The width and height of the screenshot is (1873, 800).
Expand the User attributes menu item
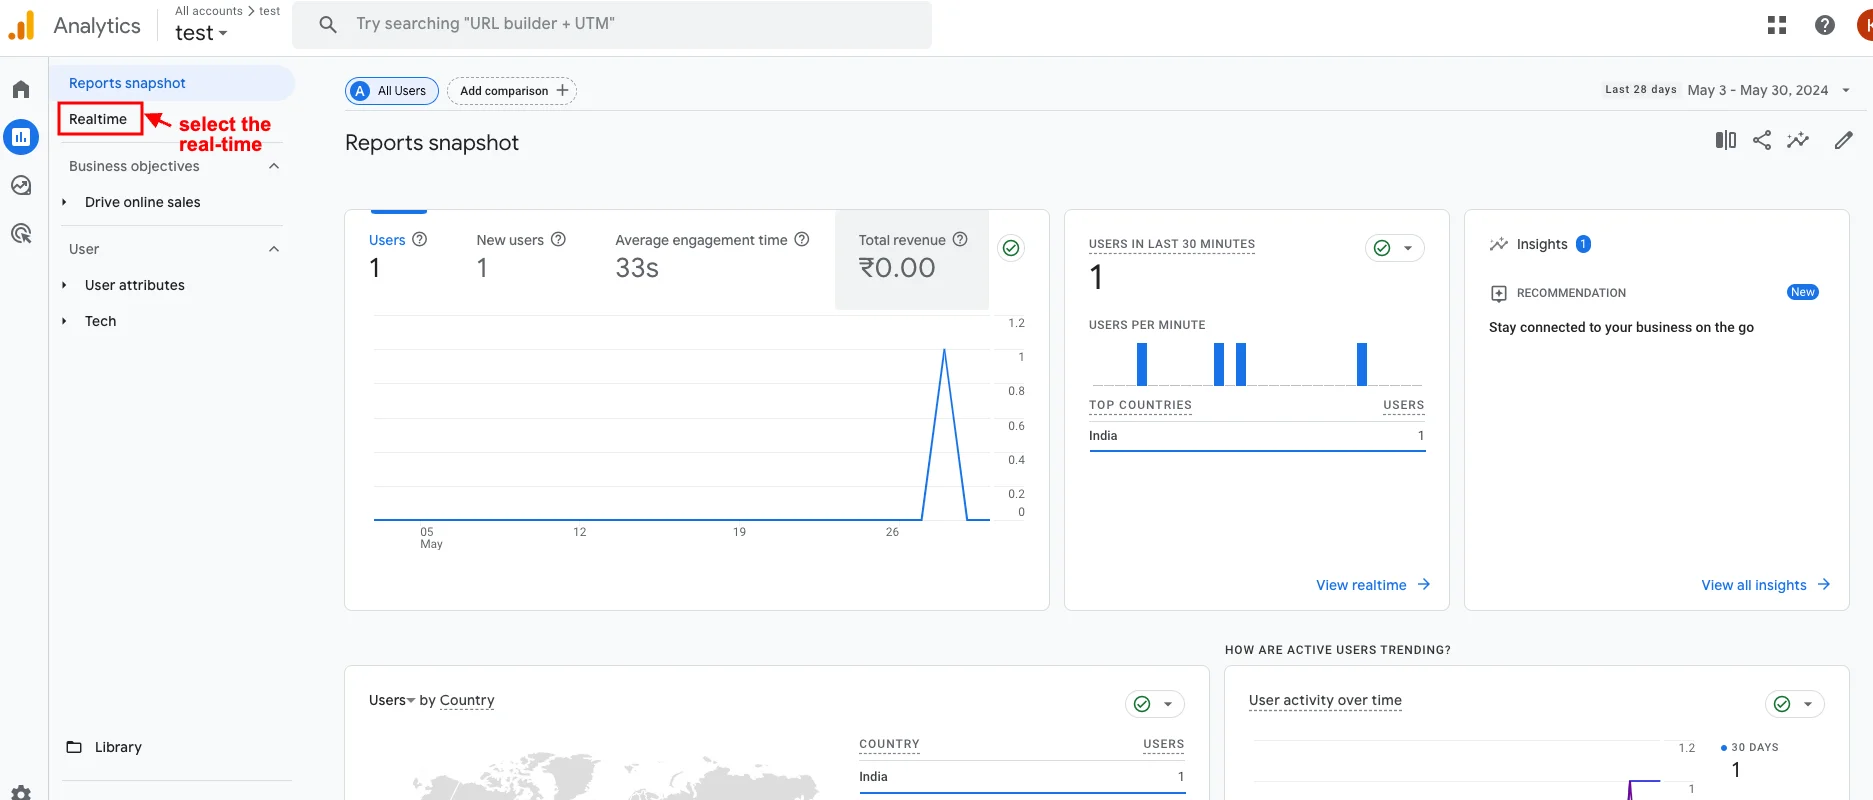pos(134,285)
